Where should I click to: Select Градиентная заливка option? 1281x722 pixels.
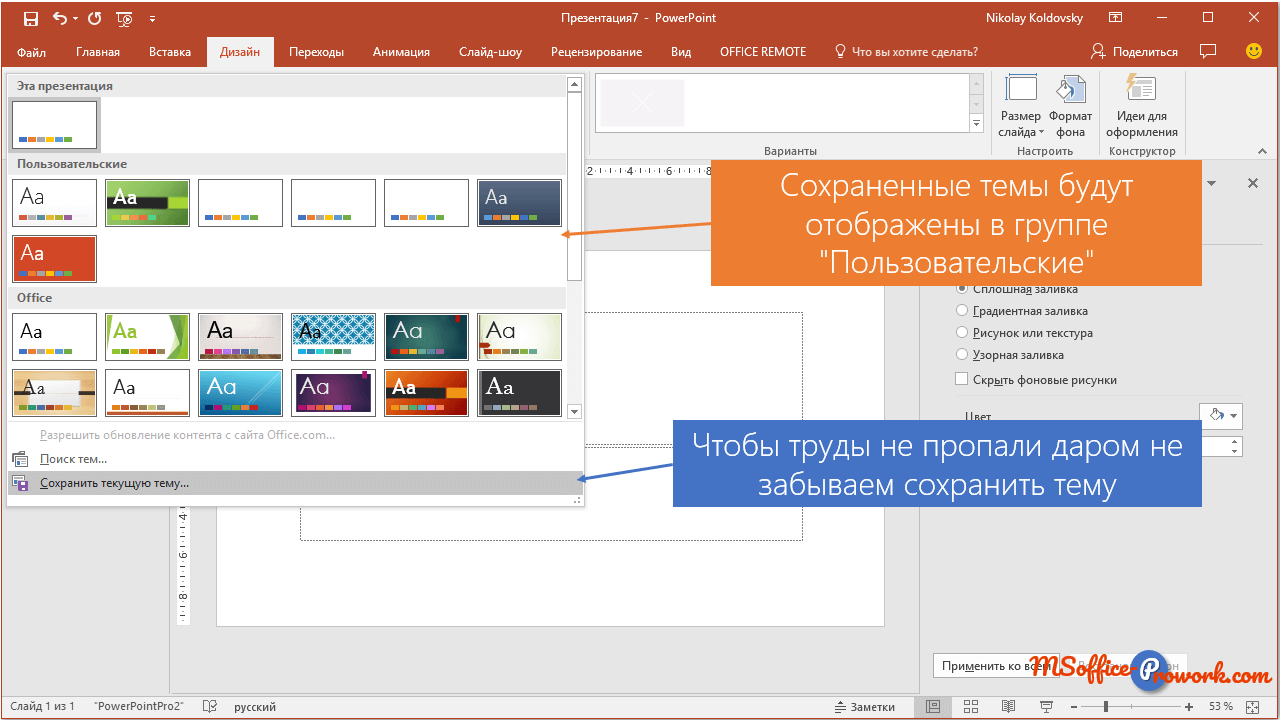(963, 311)
